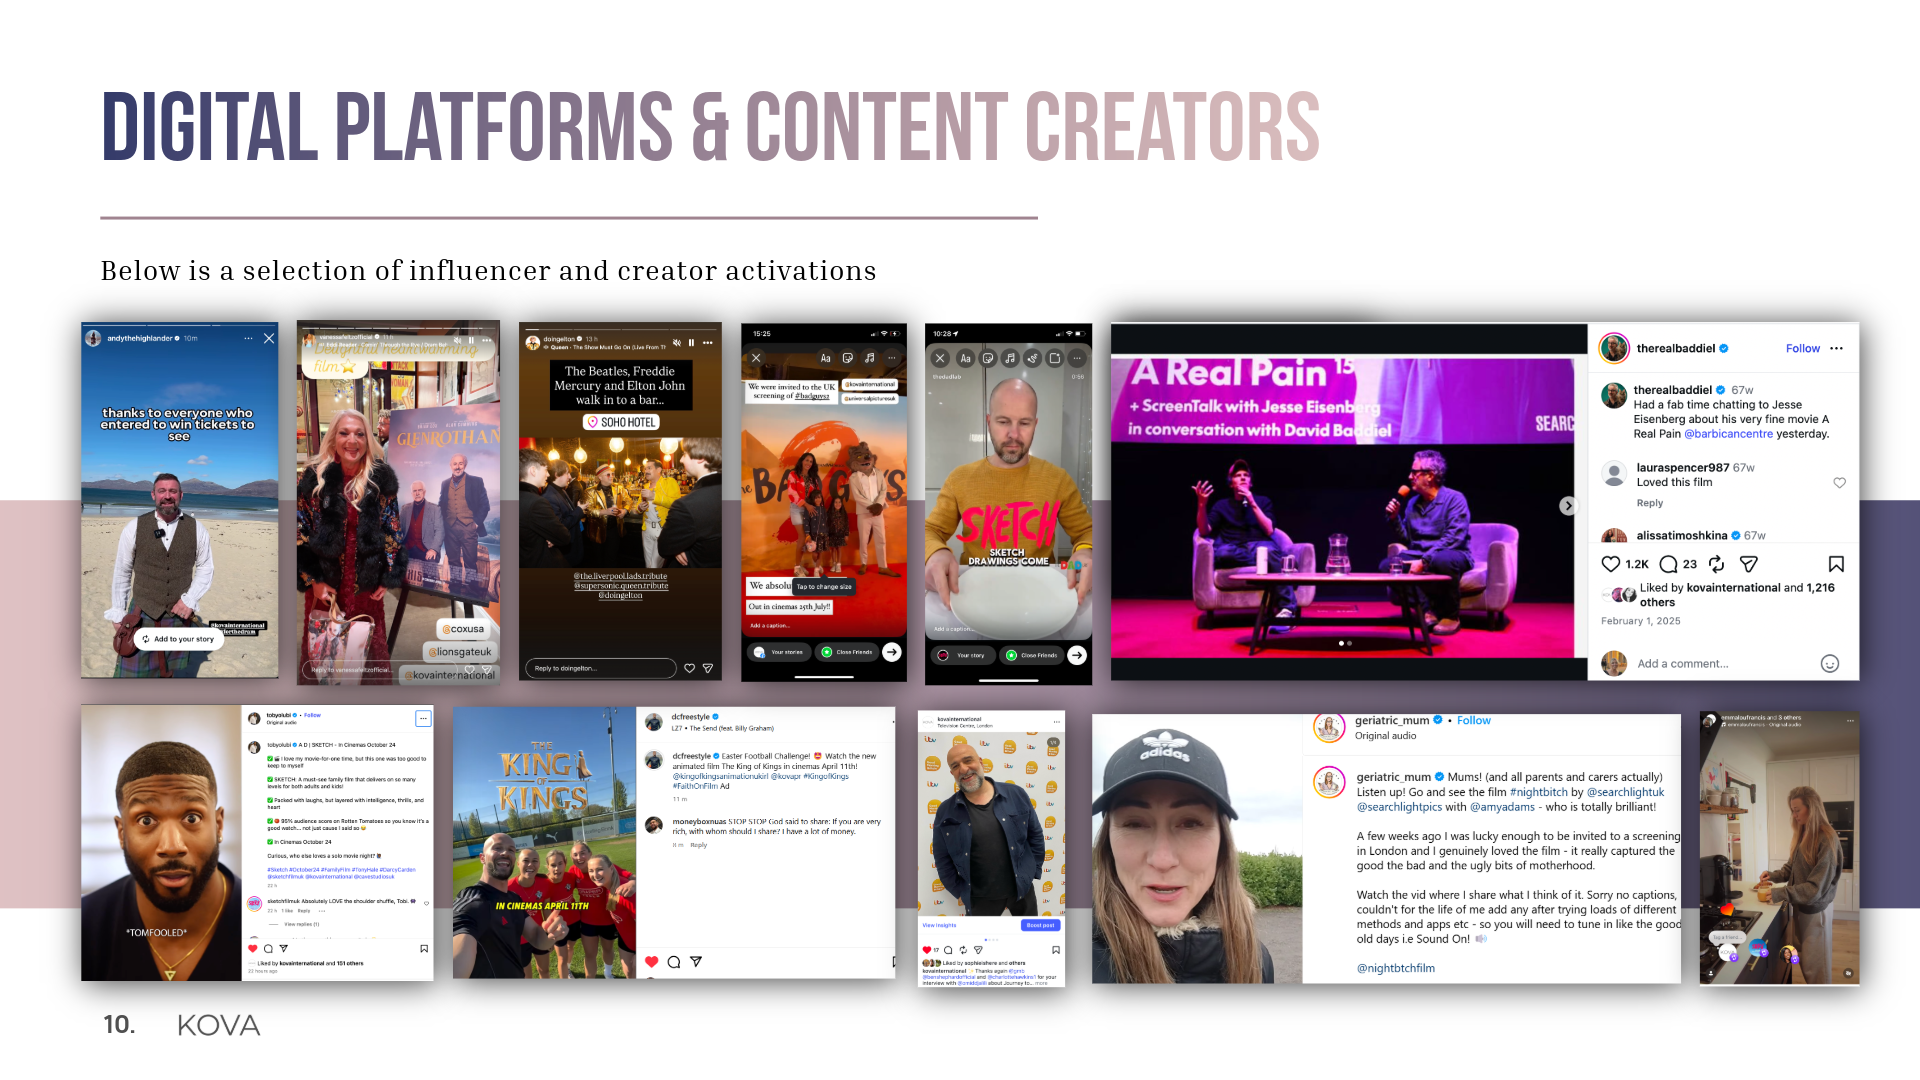The image size is (1920, 1080).
Task: Unlike the tobyolubi post
Action: pos(253,948)
